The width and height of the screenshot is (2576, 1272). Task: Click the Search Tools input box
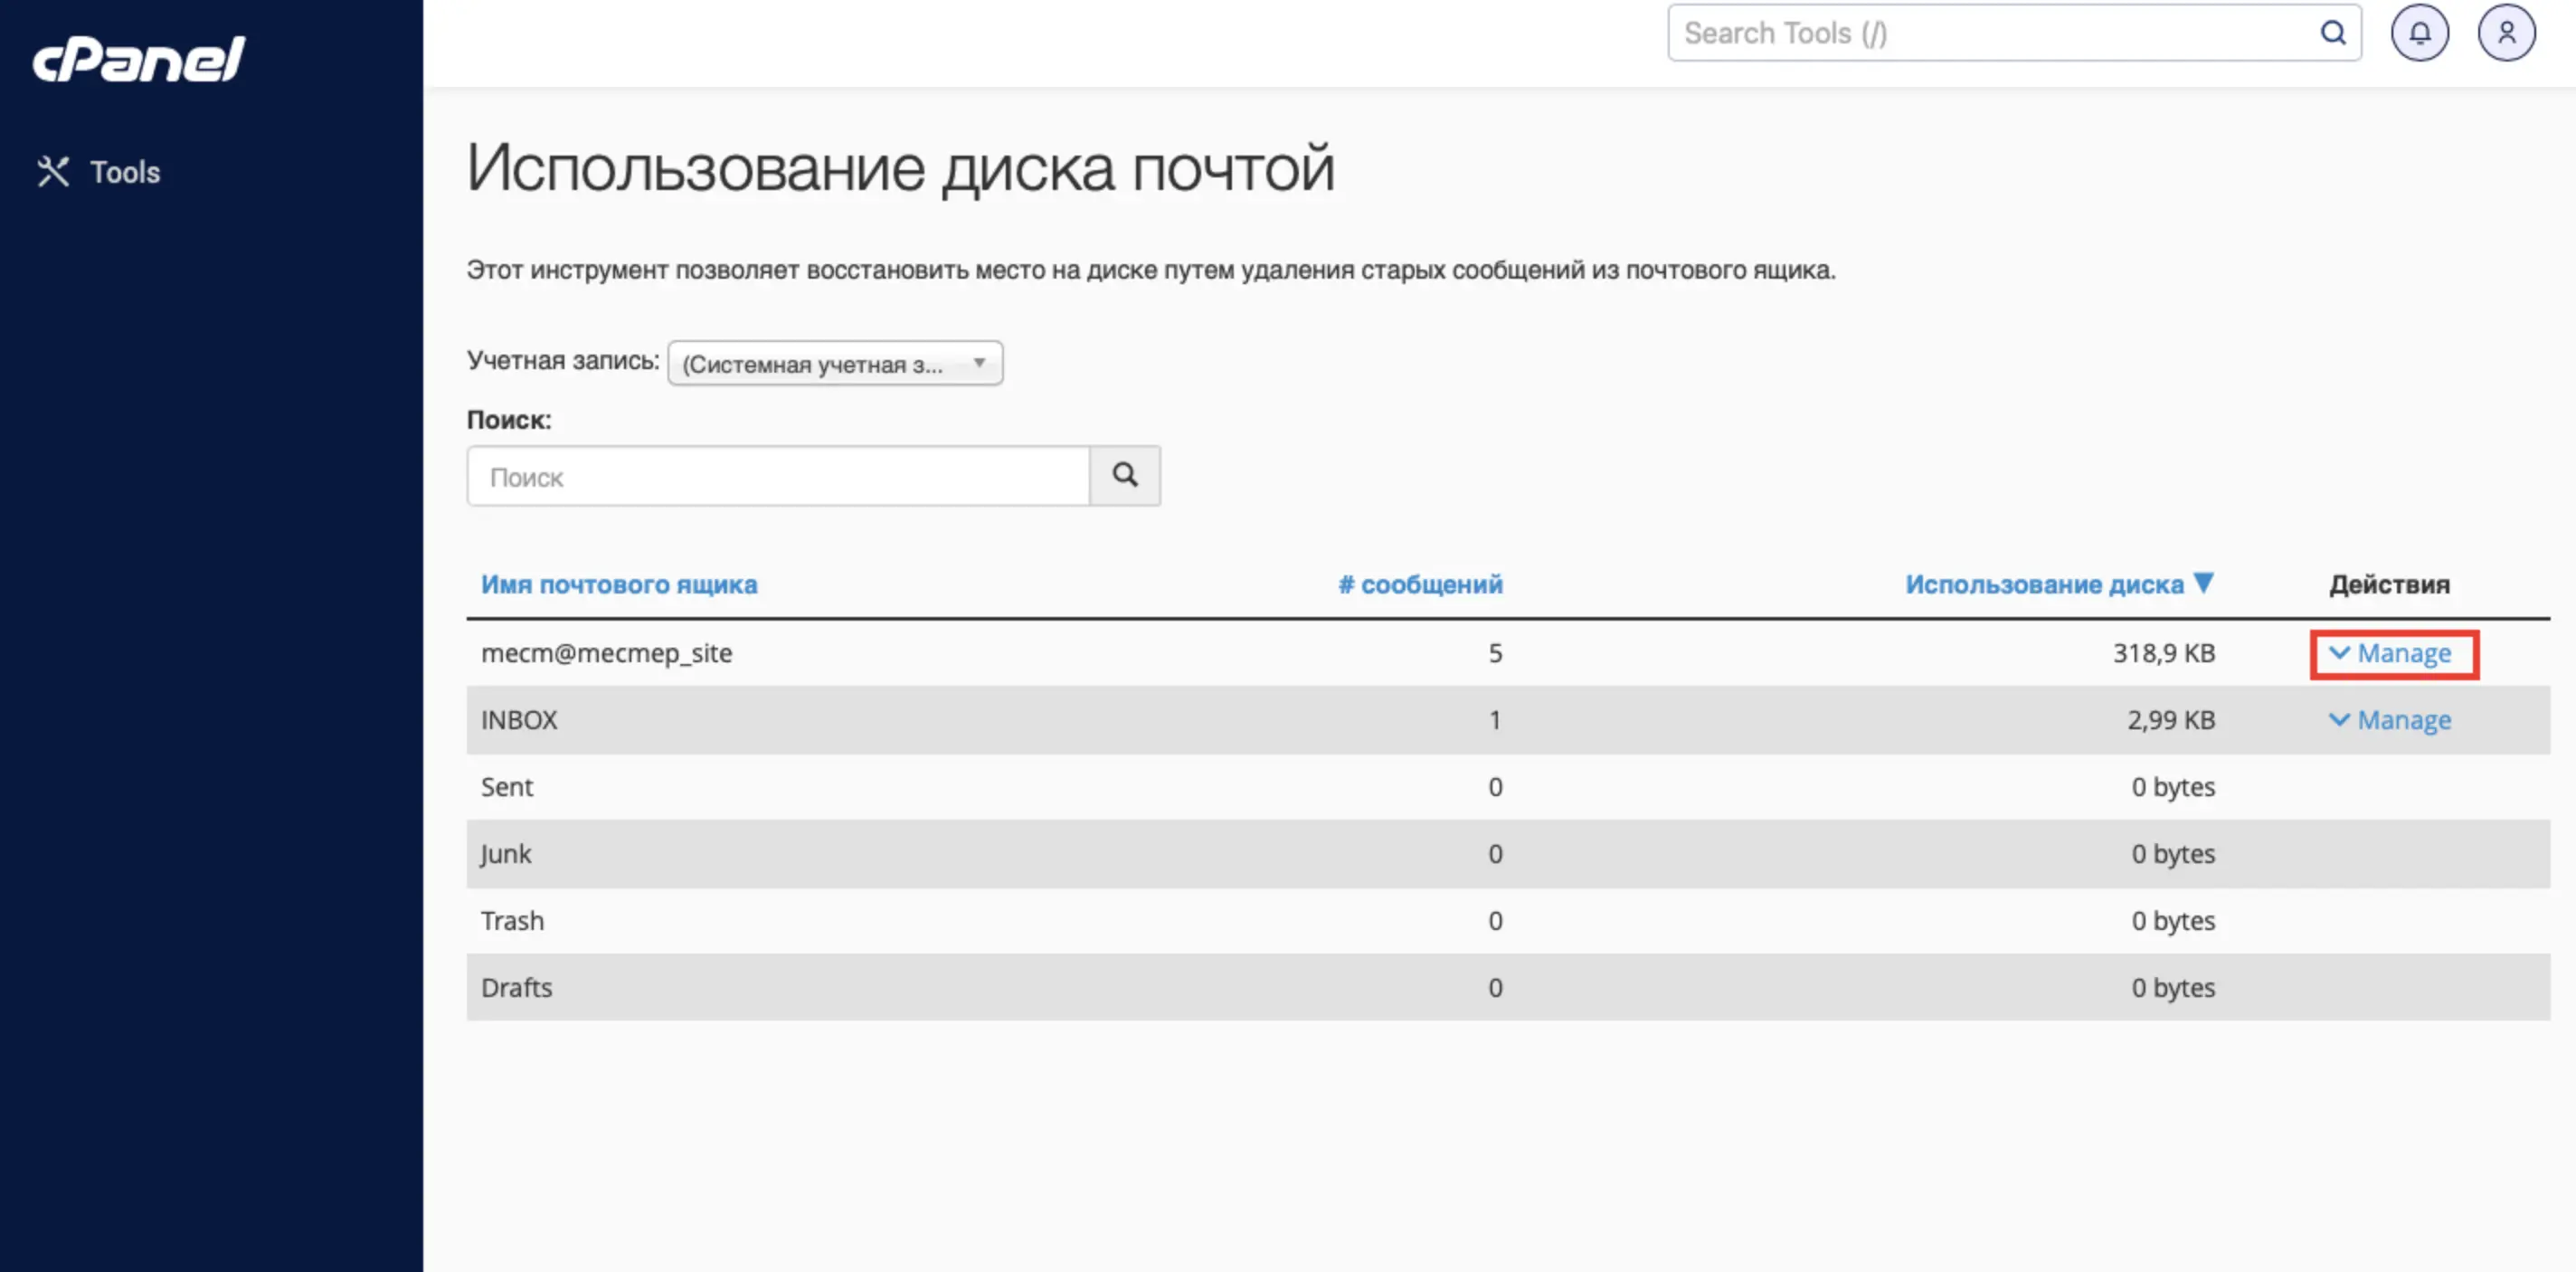[2000, 33]
